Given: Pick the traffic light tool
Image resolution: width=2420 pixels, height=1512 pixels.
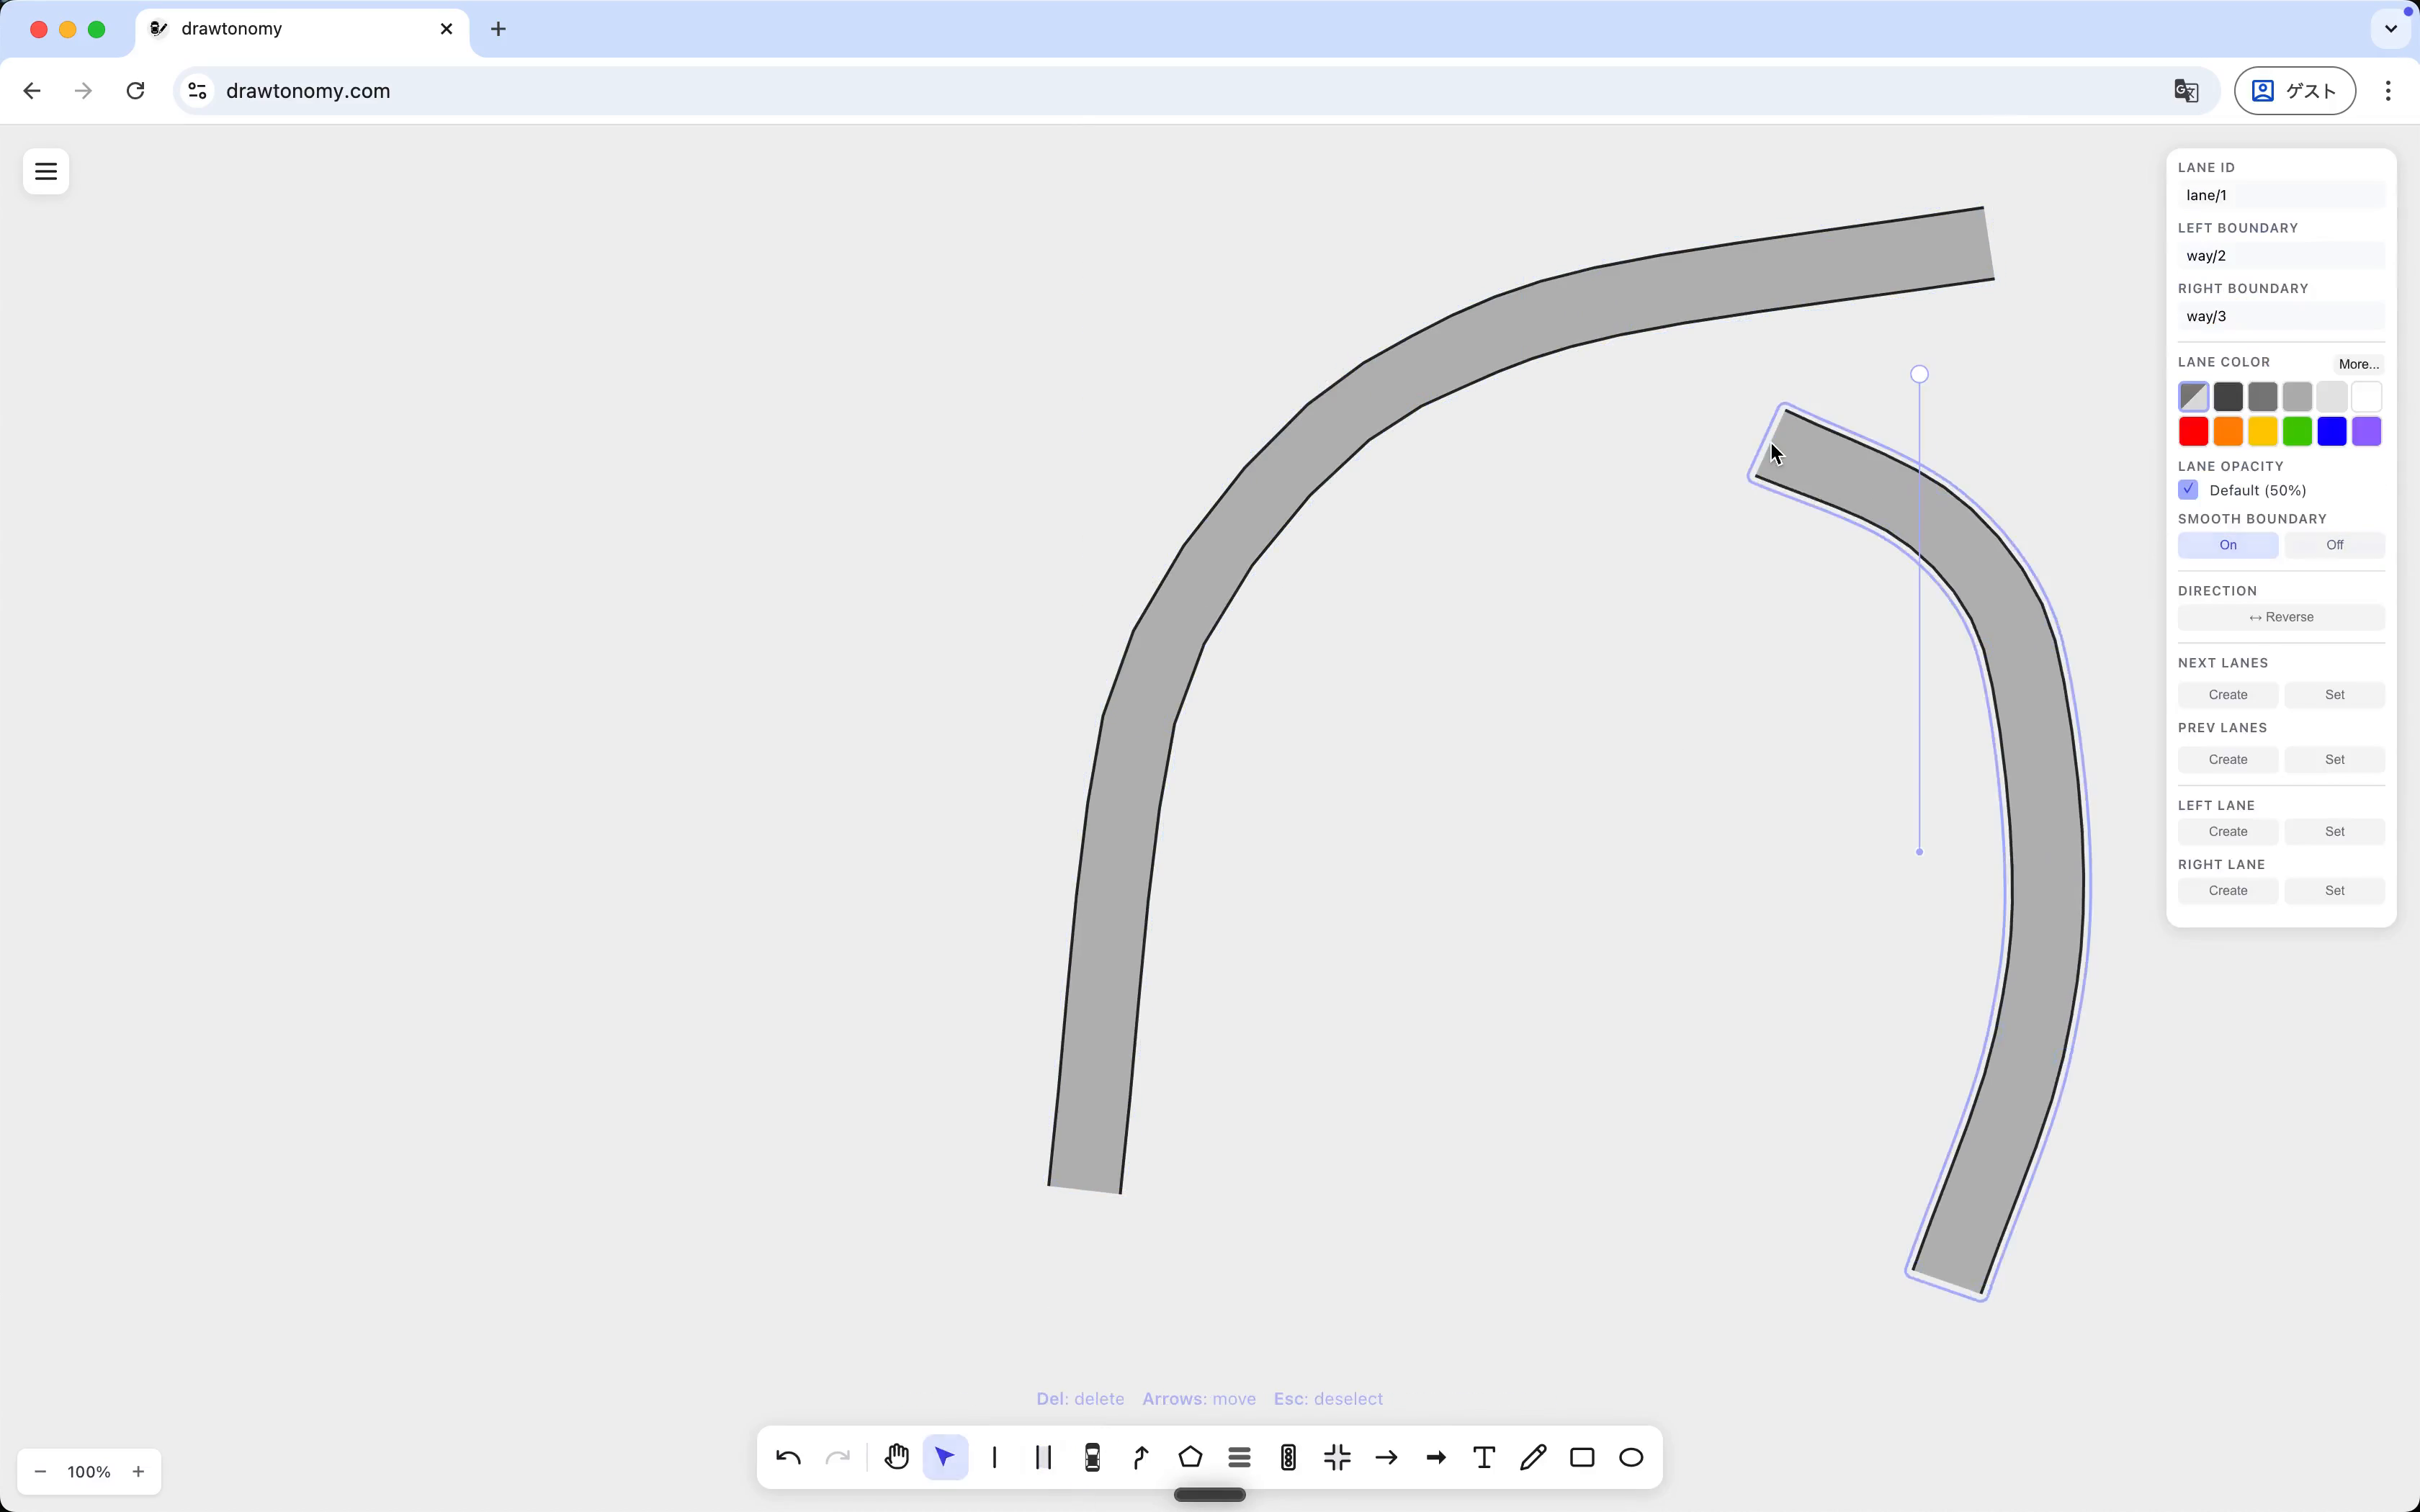Looking at the screenshot, I should 1288,1457.
